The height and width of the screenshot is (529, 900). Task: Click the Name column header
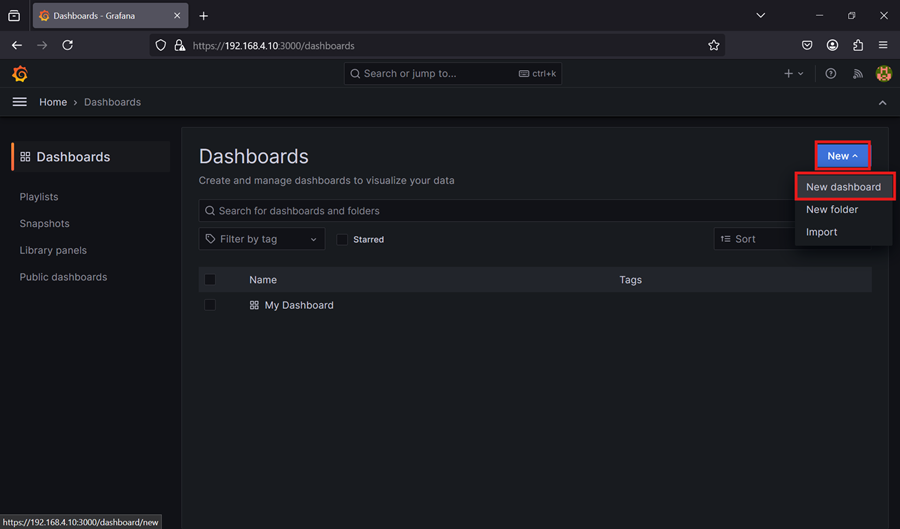click(x=263, y=280)
